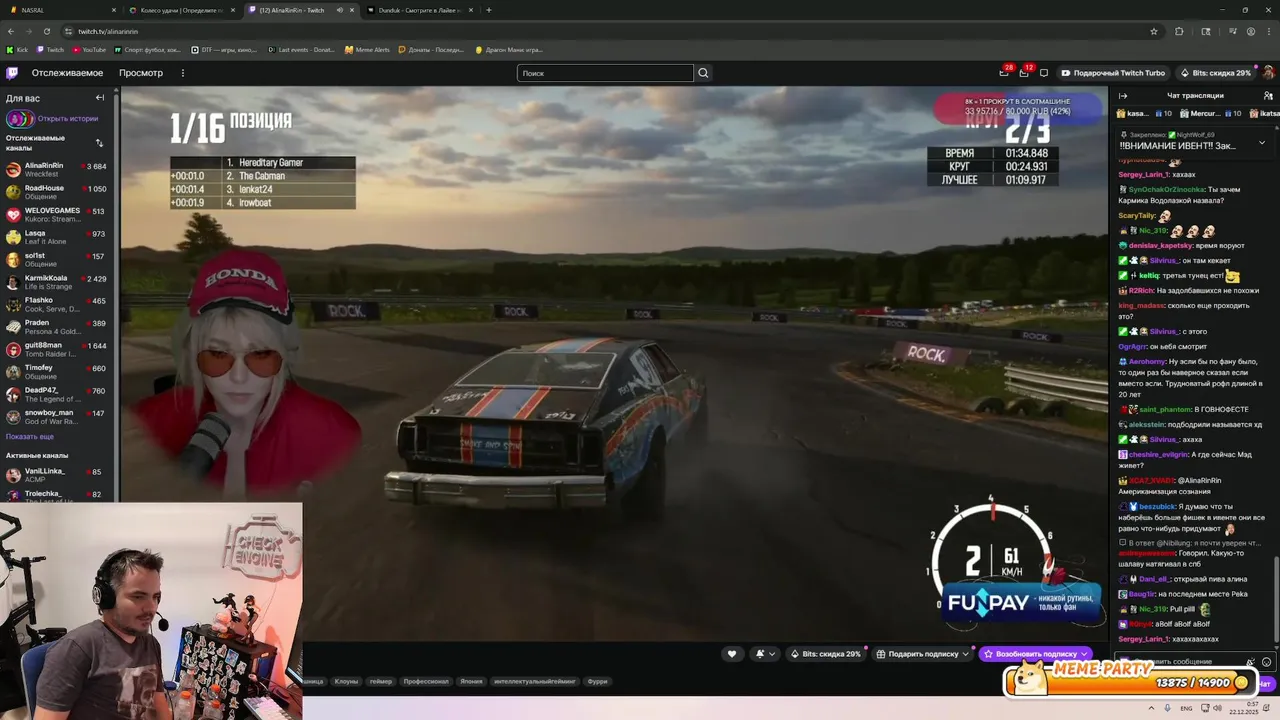This screenshot has height=720, width=1280.
Task: Click the Twitch home logo
Action: (x=12, y=73)
